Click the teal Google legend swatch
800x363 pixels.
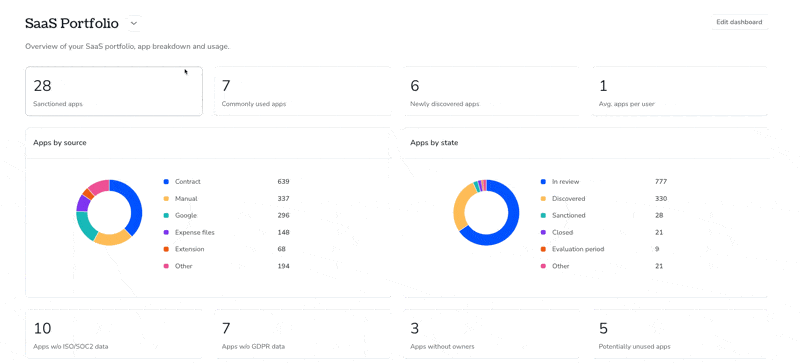tap(166, 215)
